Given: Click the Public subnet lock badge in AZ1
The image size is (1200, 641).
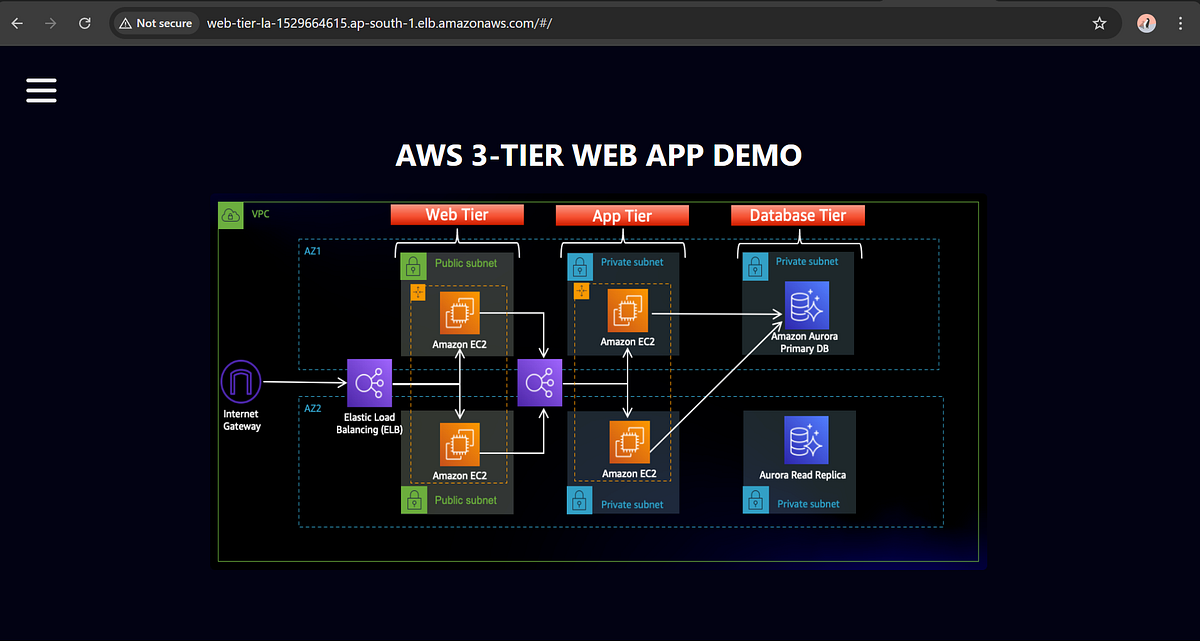Looking at the screenshot, I should pos(413,265).
